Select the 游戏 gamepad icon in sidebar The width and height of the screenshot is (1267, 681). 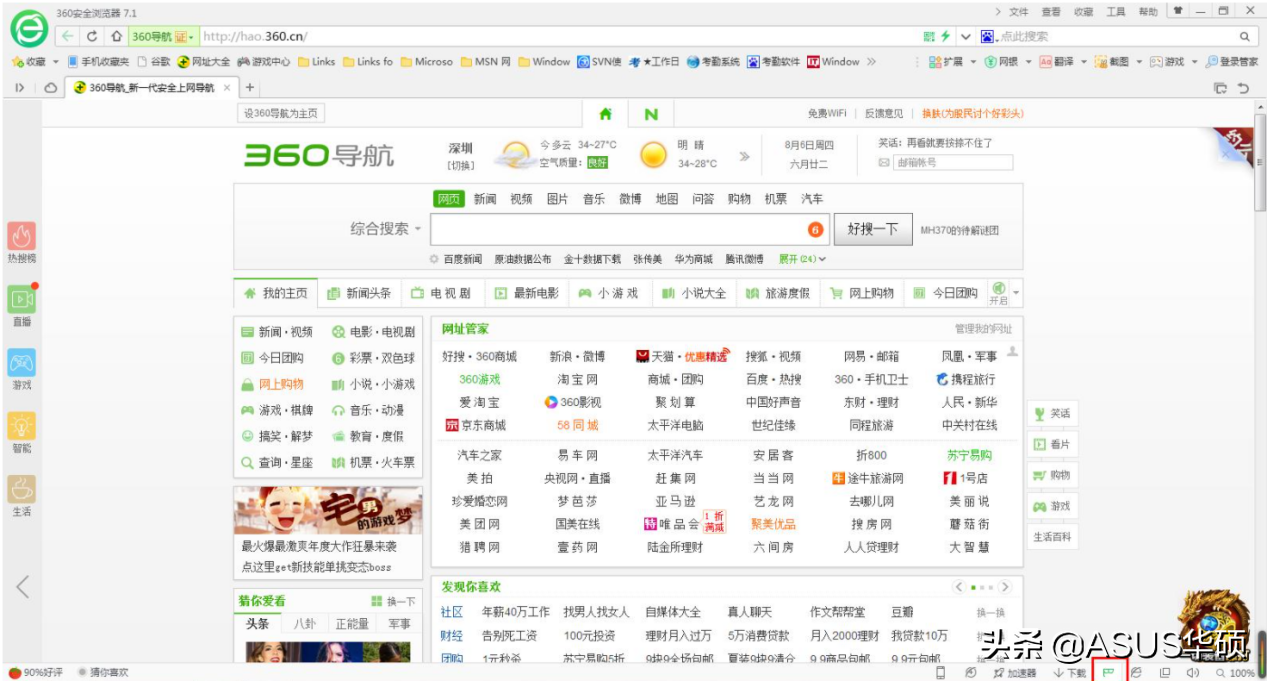coord(21,364)
